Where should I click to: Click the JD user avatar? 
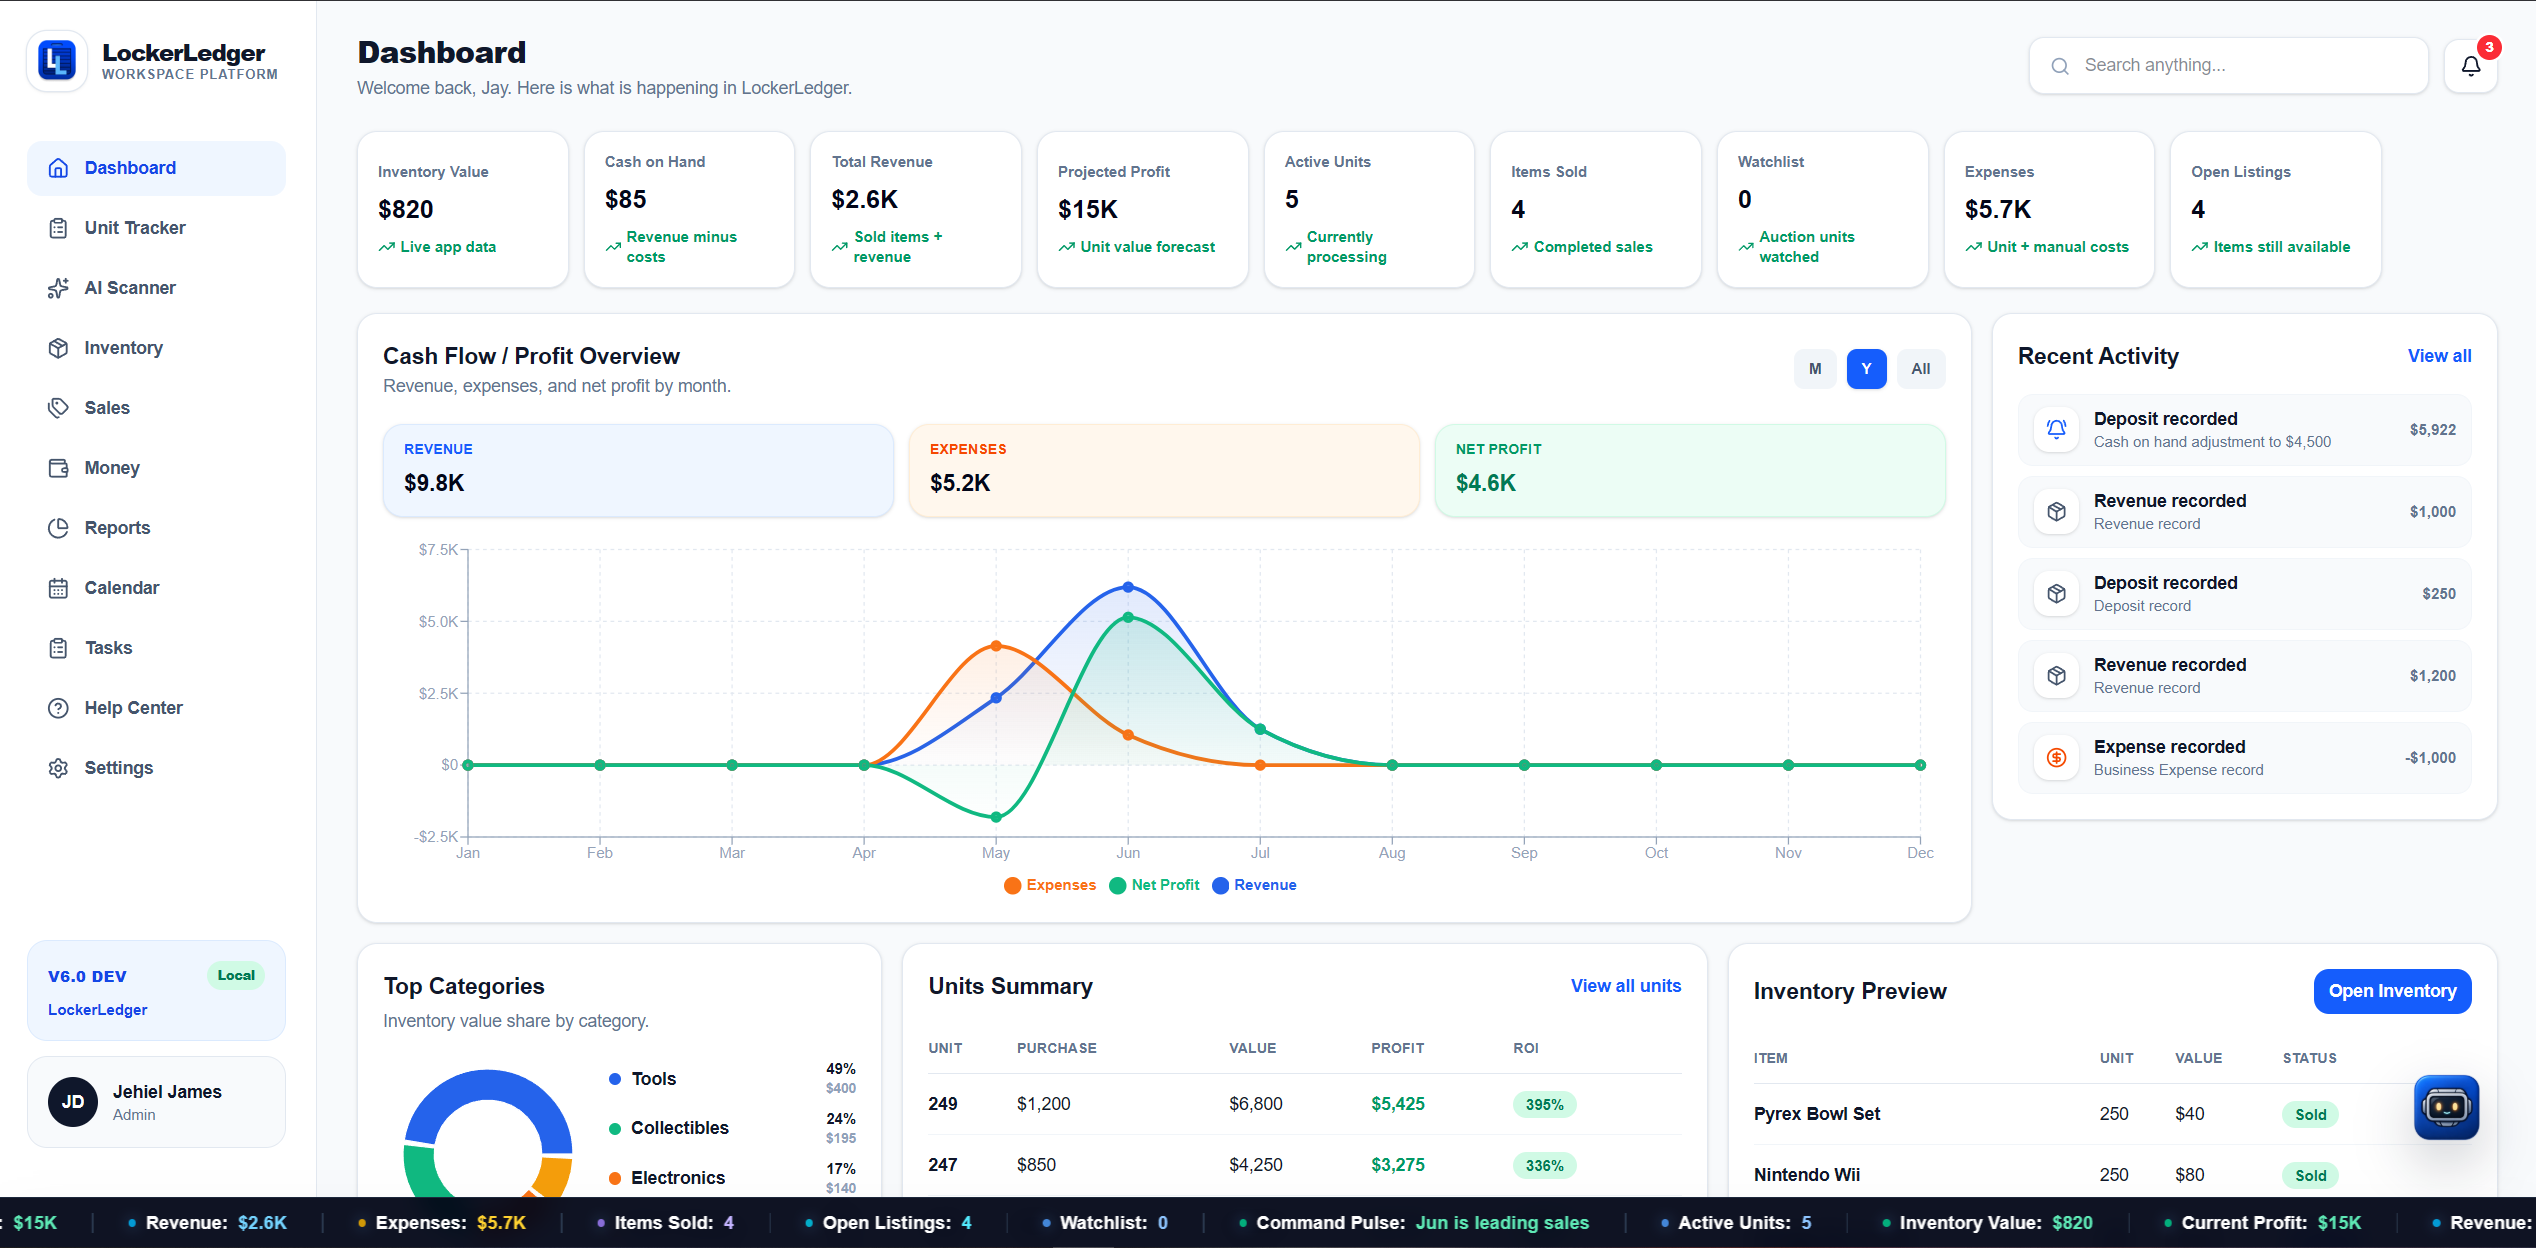point(73,1102)
